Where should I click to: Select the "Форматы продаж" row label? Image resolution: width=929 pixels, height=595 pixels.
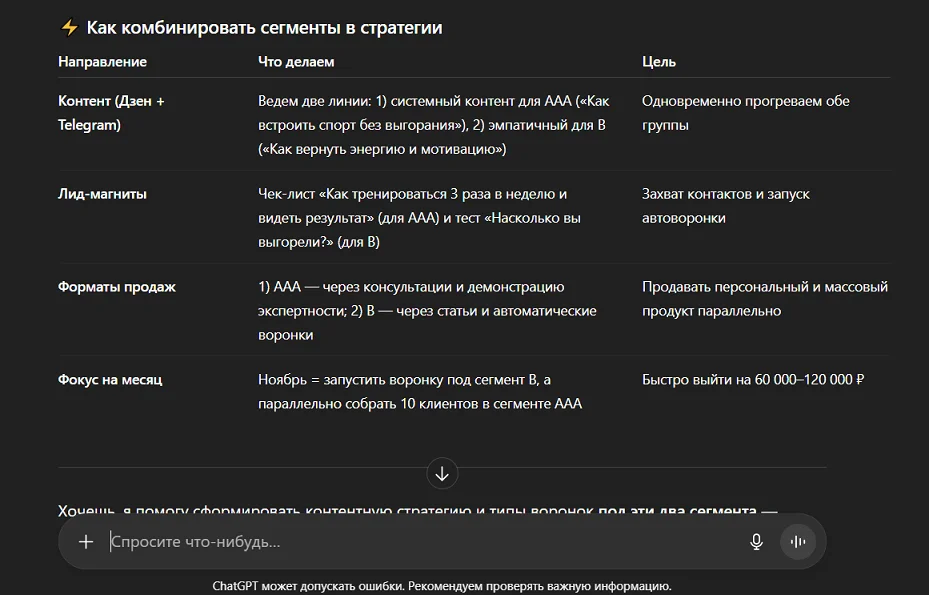click(x=117, y=287)
